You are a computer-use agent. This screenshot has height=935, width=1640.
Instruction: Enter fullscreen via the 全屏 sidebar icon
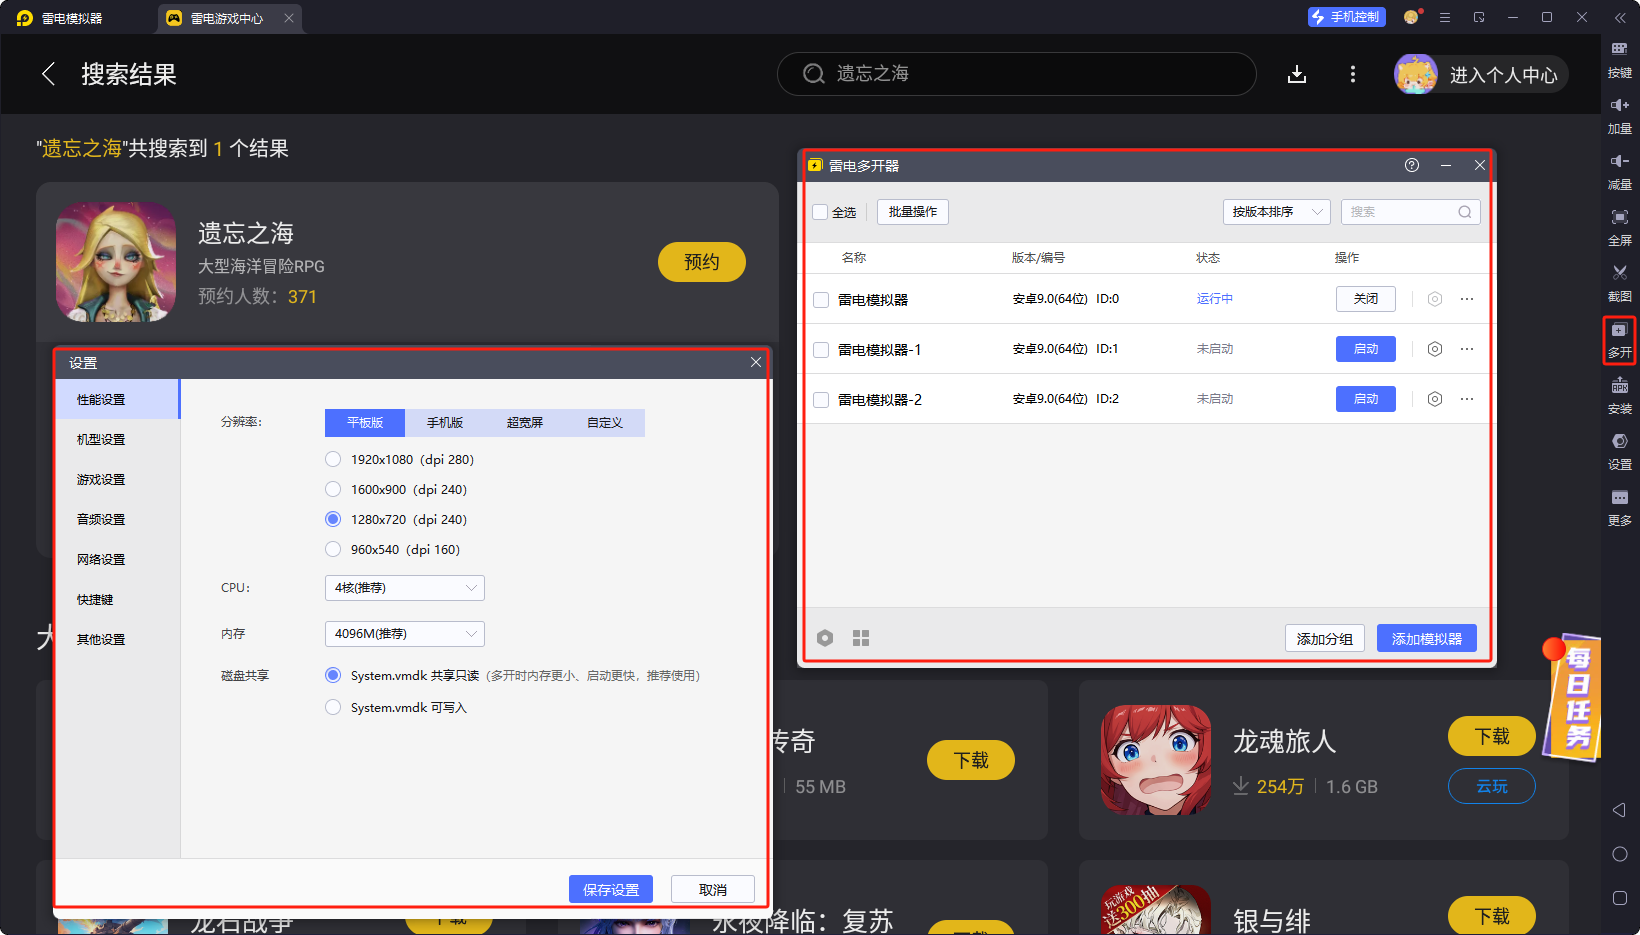click(1620, 225)
